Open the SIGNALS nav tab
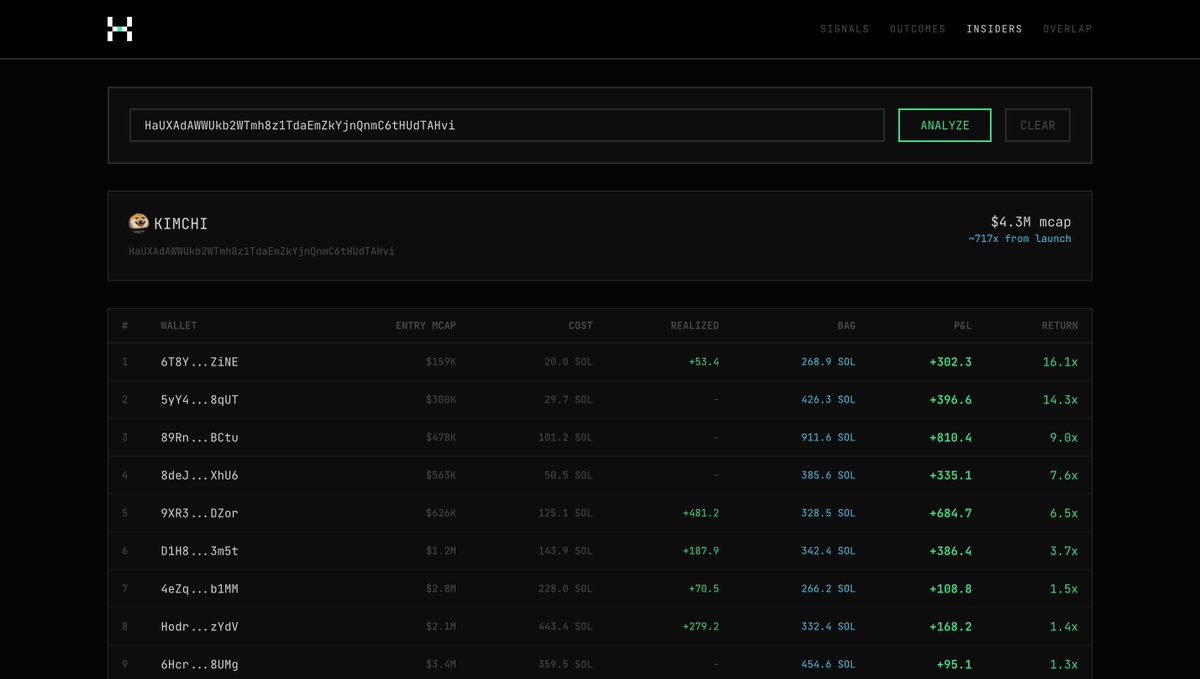Image resolution: width=1200 pixels, height=679 pixels. coord(845,29)
